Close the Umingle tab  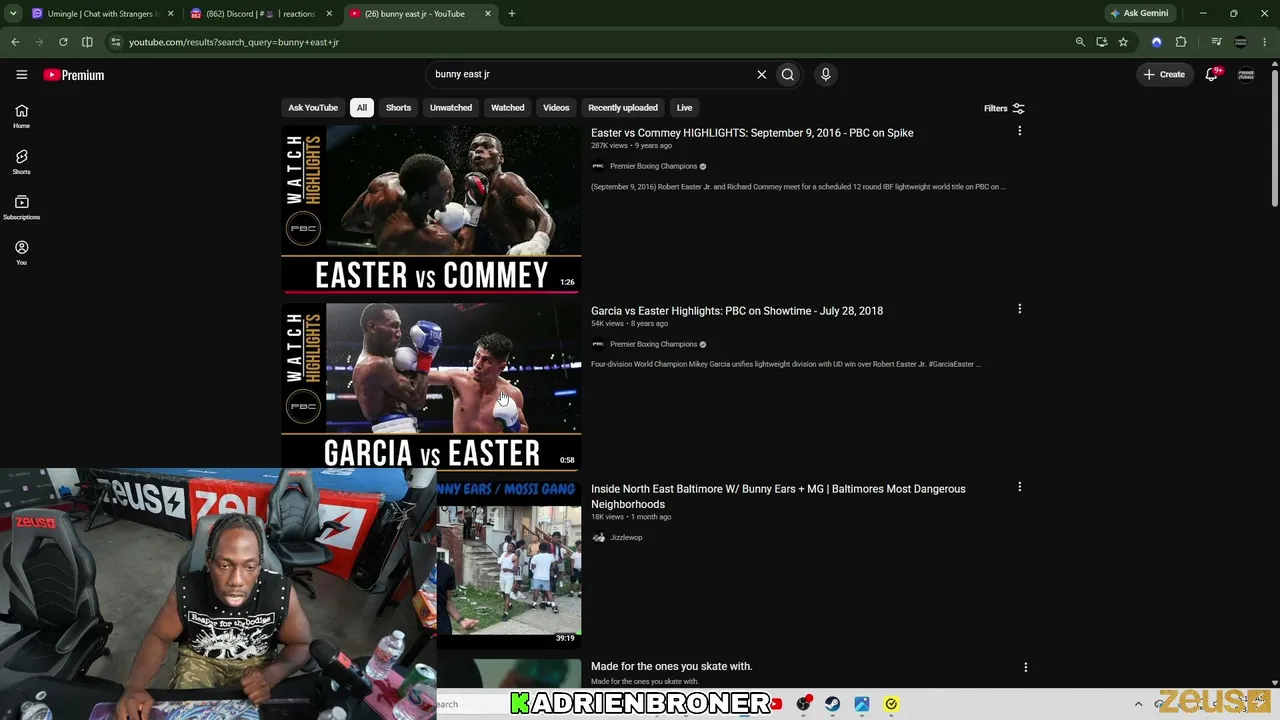(171, 14)
